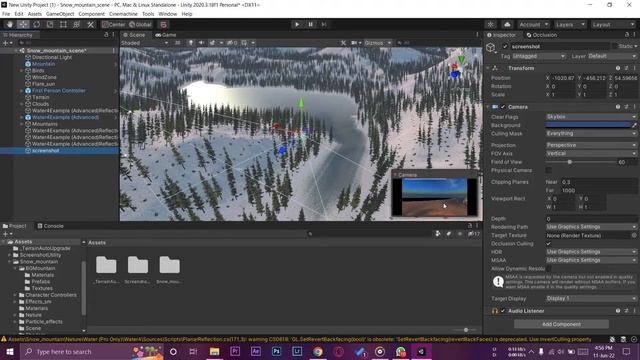
Task: Select the combined Transform tool
Action: [x=77, y=24]
